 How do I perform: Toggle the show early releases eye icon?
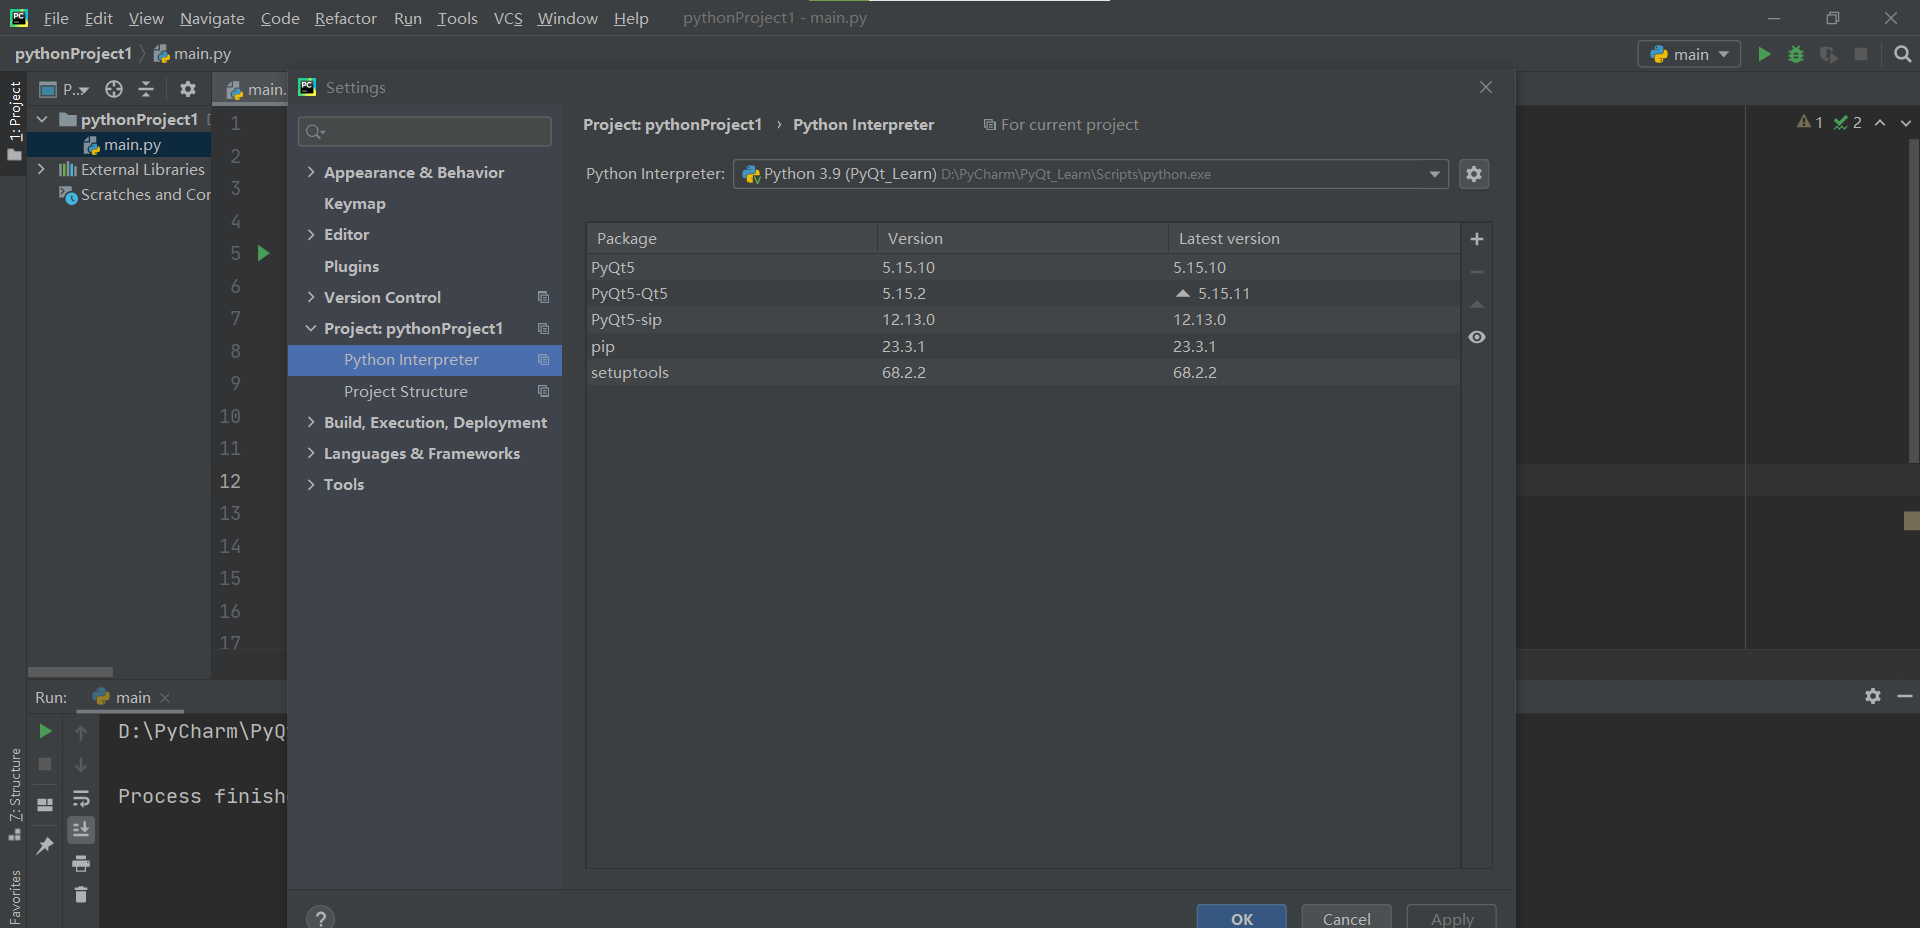(x=1477, y=337)
